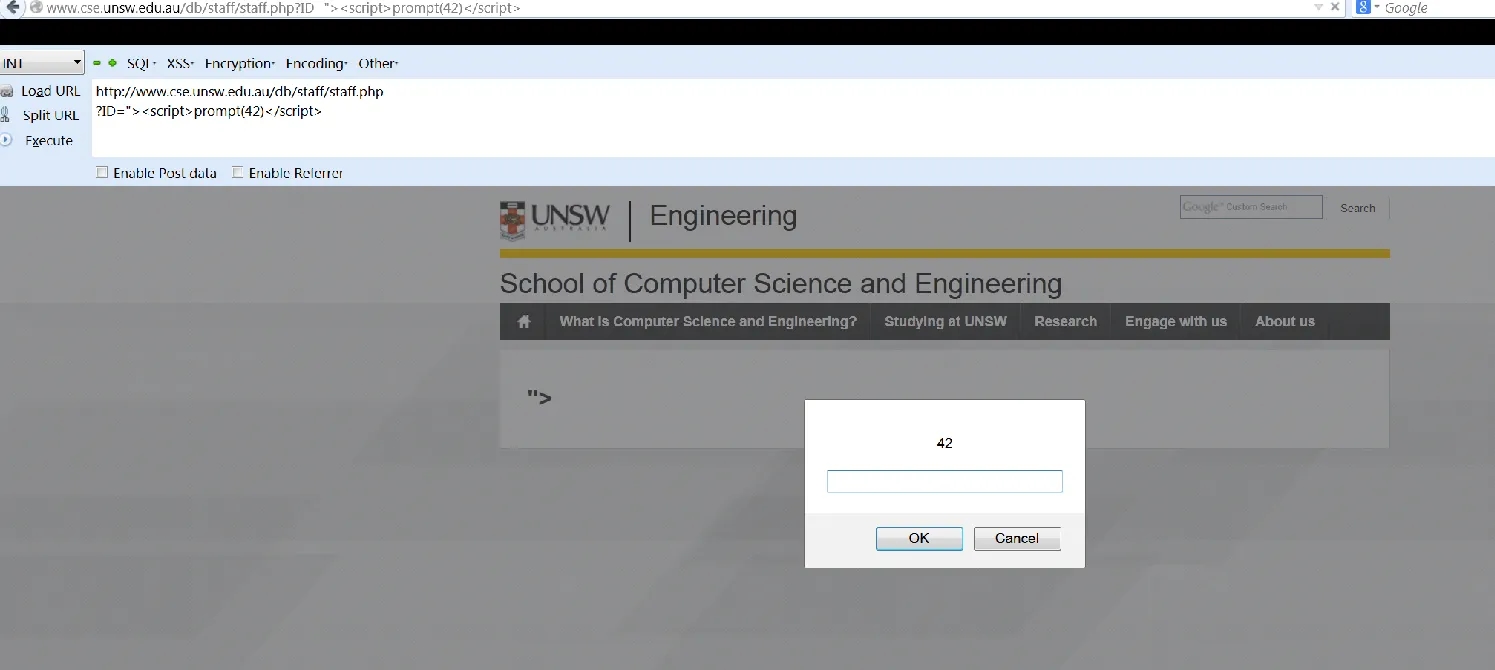Image resolution: width=1495 pixels, height=670 pixels.
Task: Click the stop loading X icon
Action: (x=1335, y=8)
